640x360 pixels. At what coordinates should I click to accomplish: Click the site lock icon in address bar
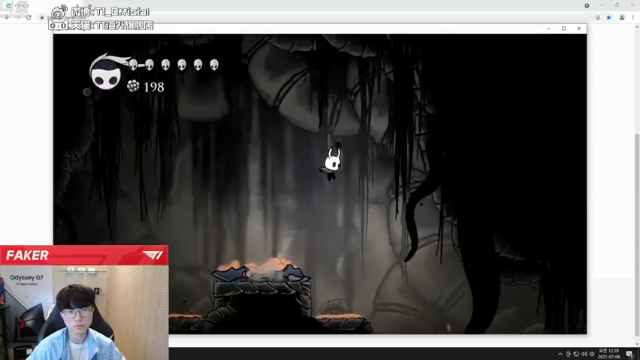point(42,18)
